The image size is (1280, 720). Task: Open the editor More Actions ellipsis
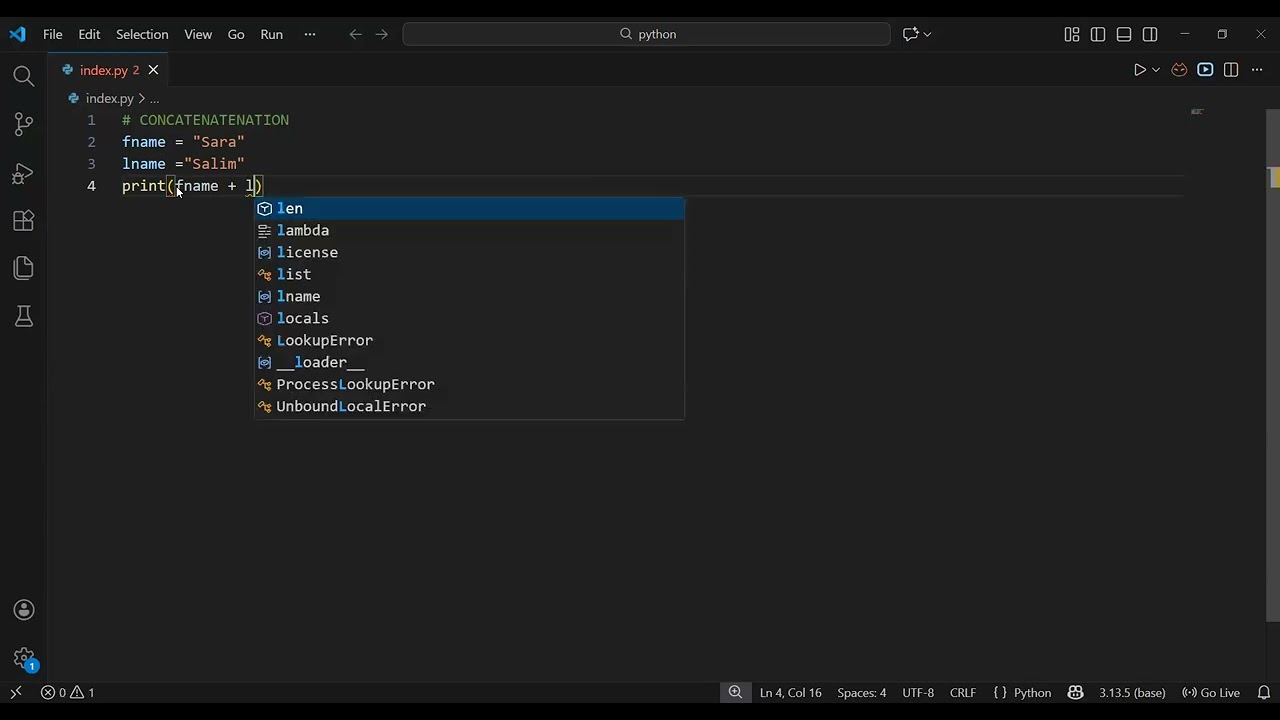[x=1257, y=70]
